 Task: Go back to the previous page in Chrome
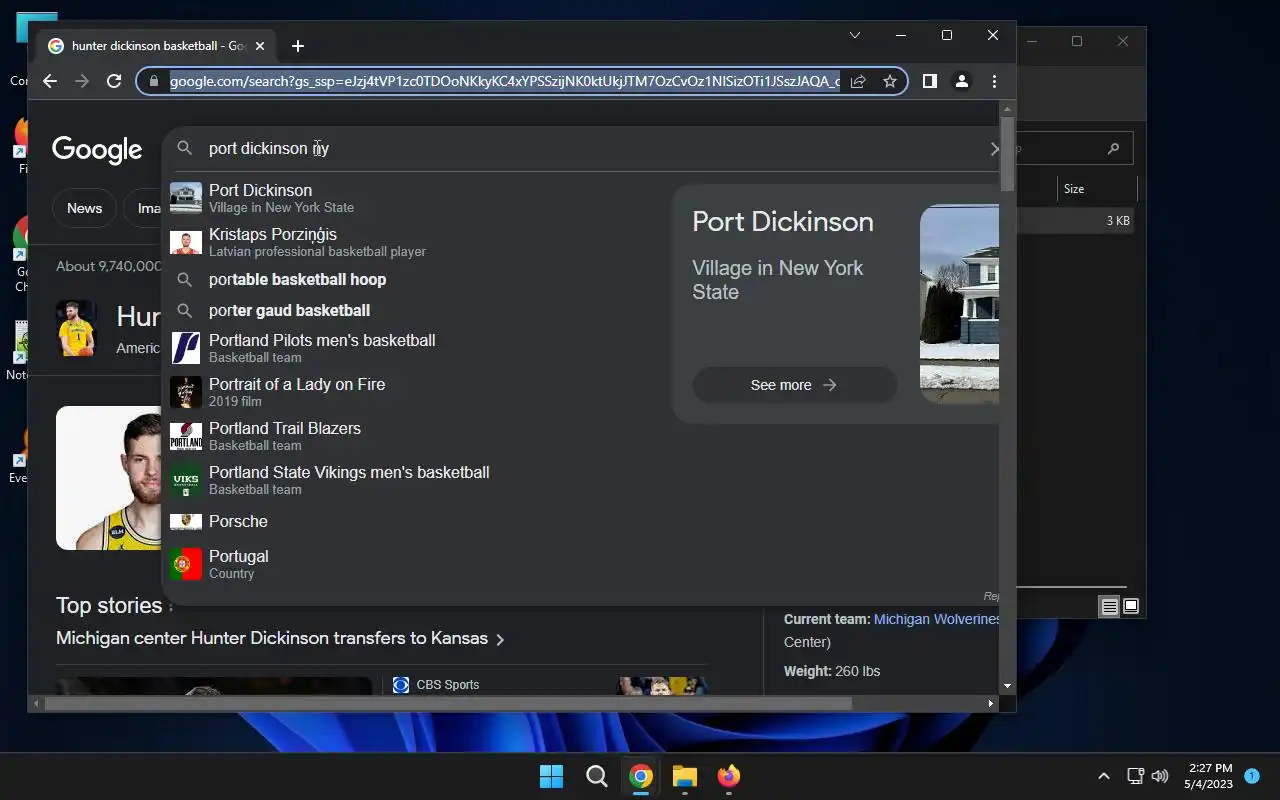[50, 81]
